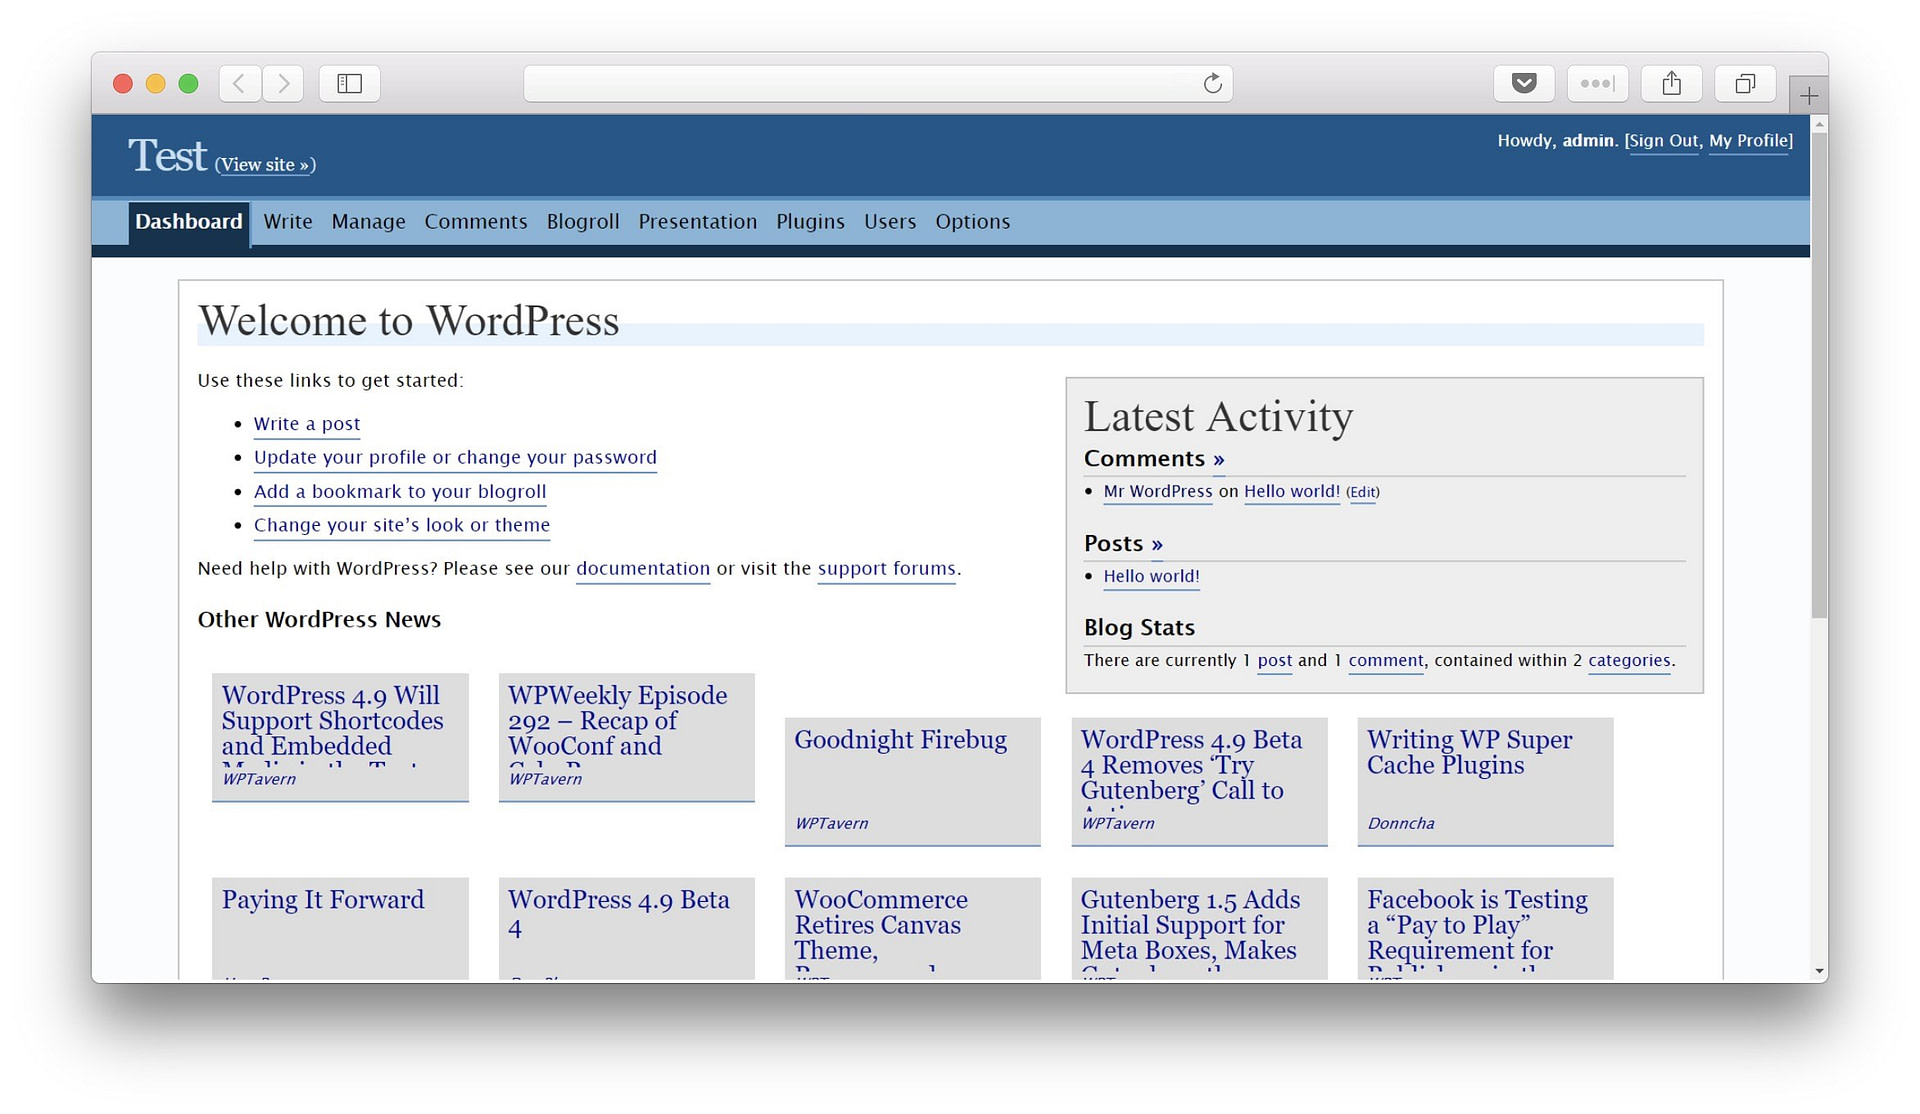
Task: Open the Write menu
Action: (288, 222)
